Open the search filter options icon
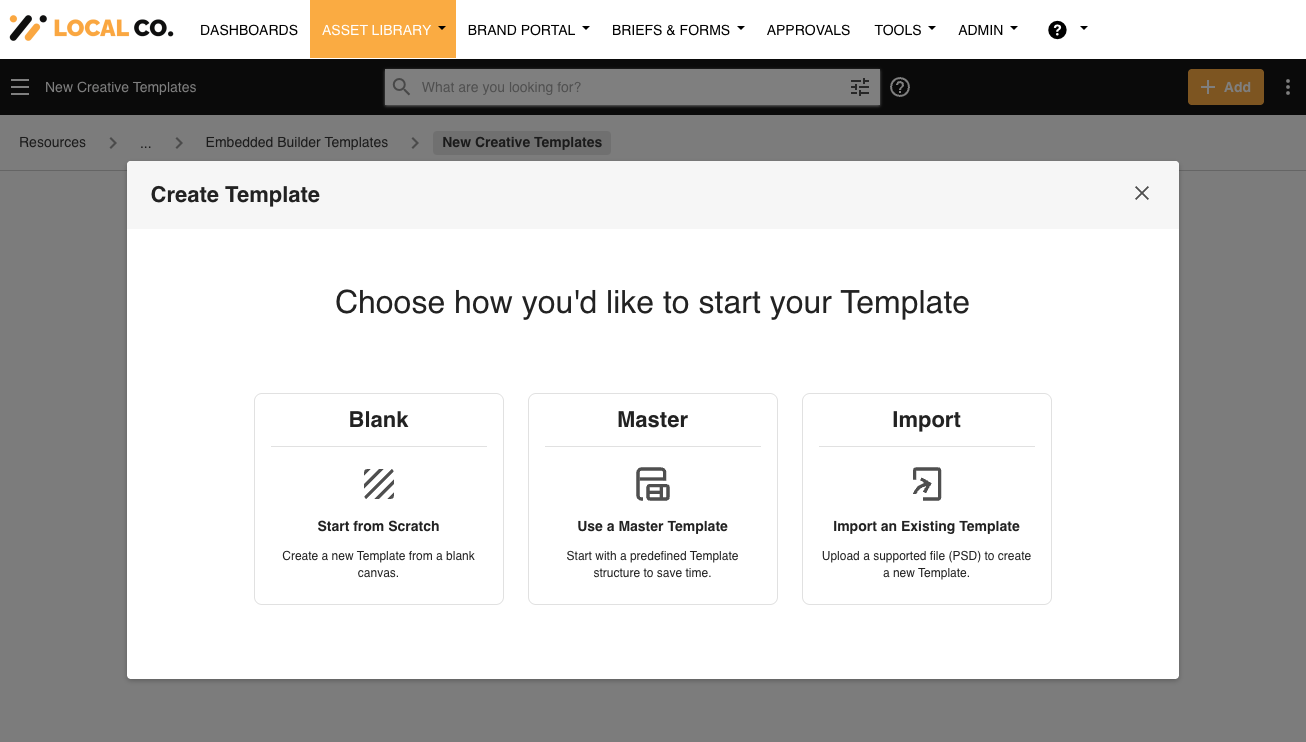 click(x=860, y=87)
